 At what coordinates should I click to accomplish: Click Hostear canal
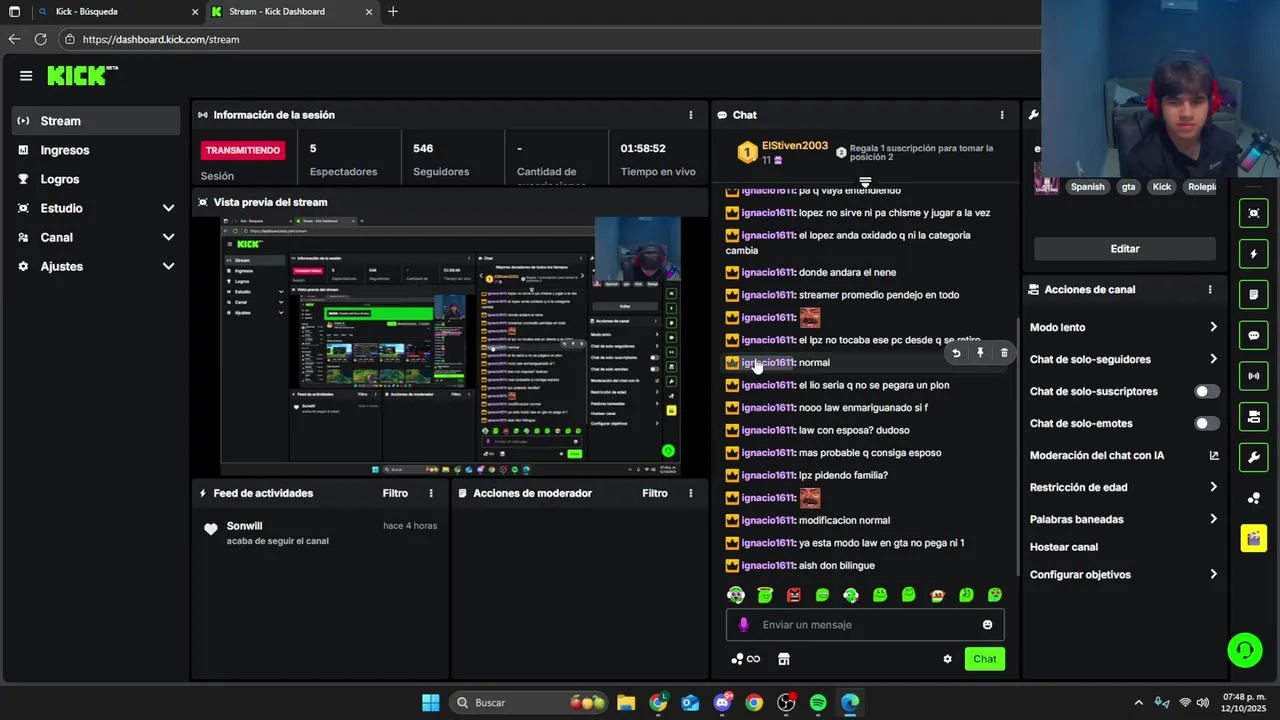tap(1064, 547)
